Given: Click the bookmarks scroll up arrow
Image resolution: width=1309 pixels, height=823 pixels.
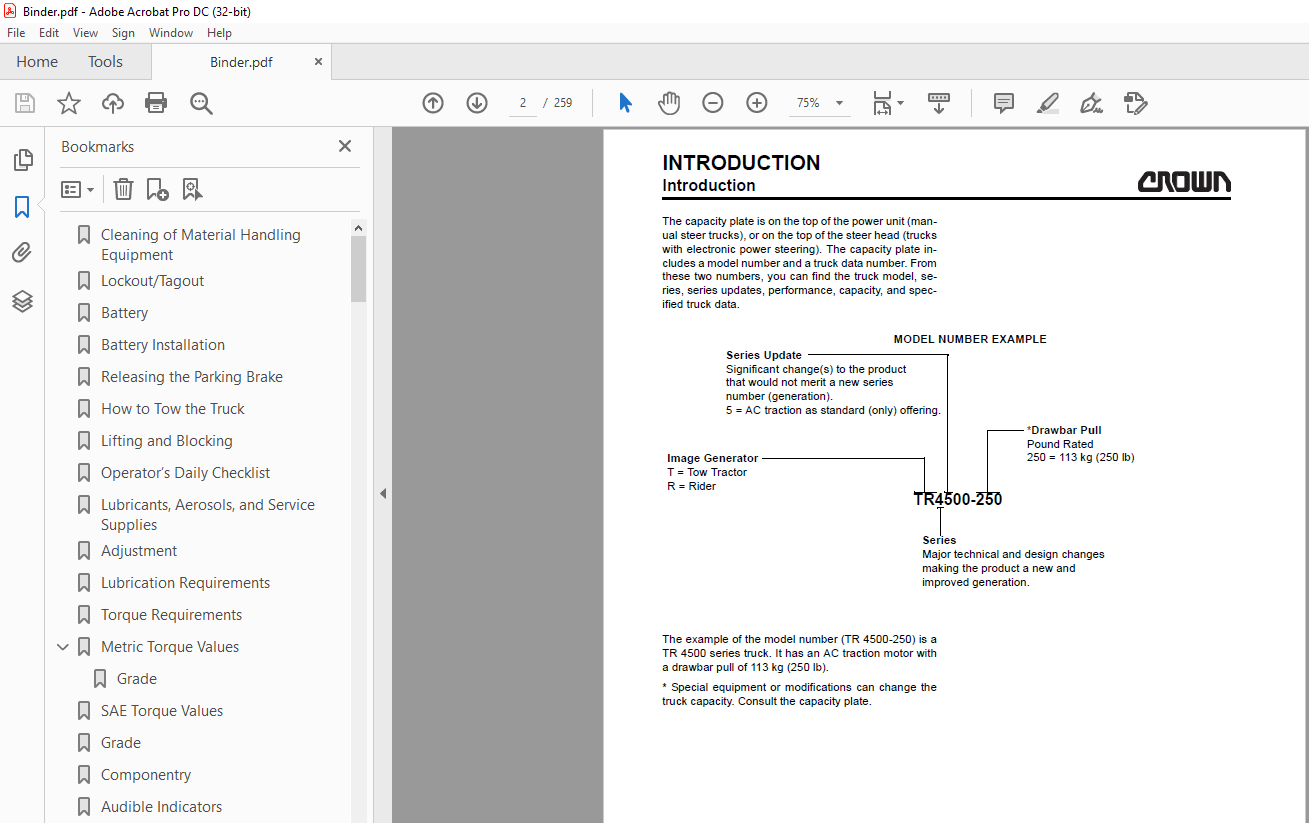Looking at the screenshot, I should [359, 228].
